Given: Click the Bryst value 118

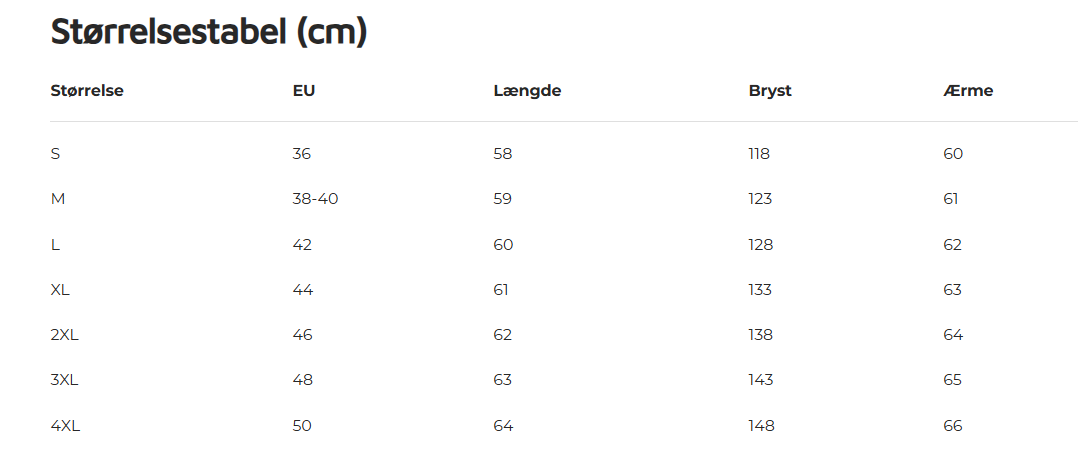Looking at the screenshot, I should coord(759,154).
